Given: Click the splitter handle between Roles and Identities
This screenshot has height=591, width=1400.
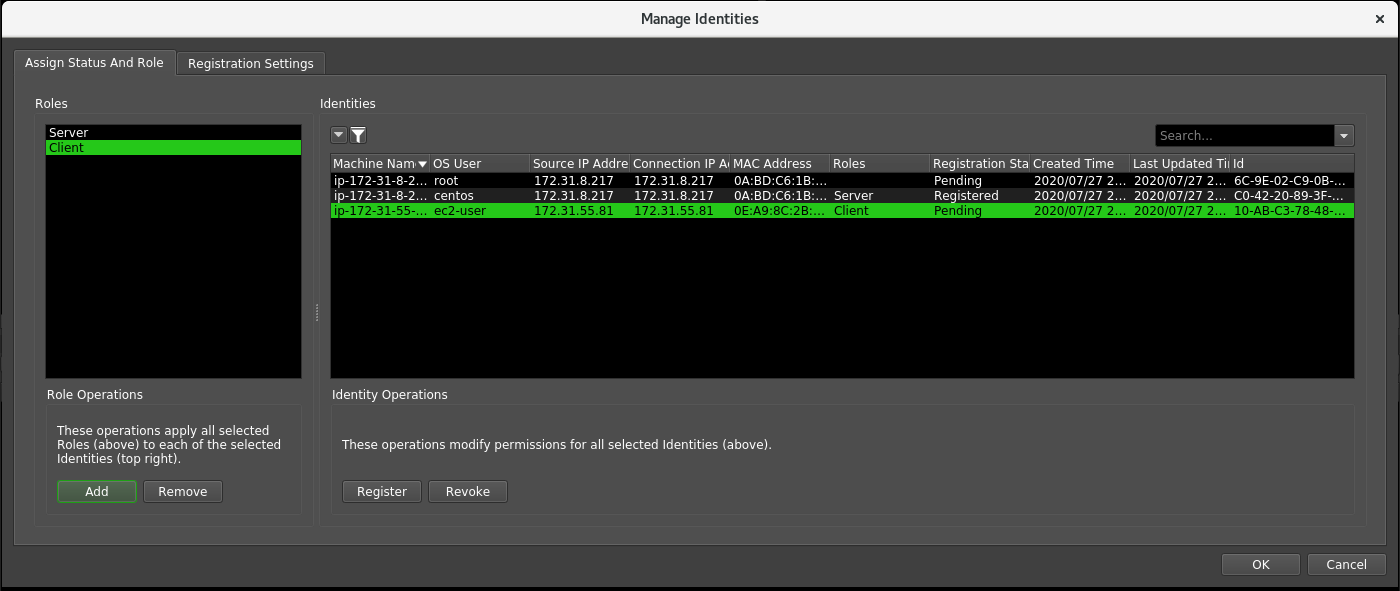Looking at the screenshot, I should (317, 313).
